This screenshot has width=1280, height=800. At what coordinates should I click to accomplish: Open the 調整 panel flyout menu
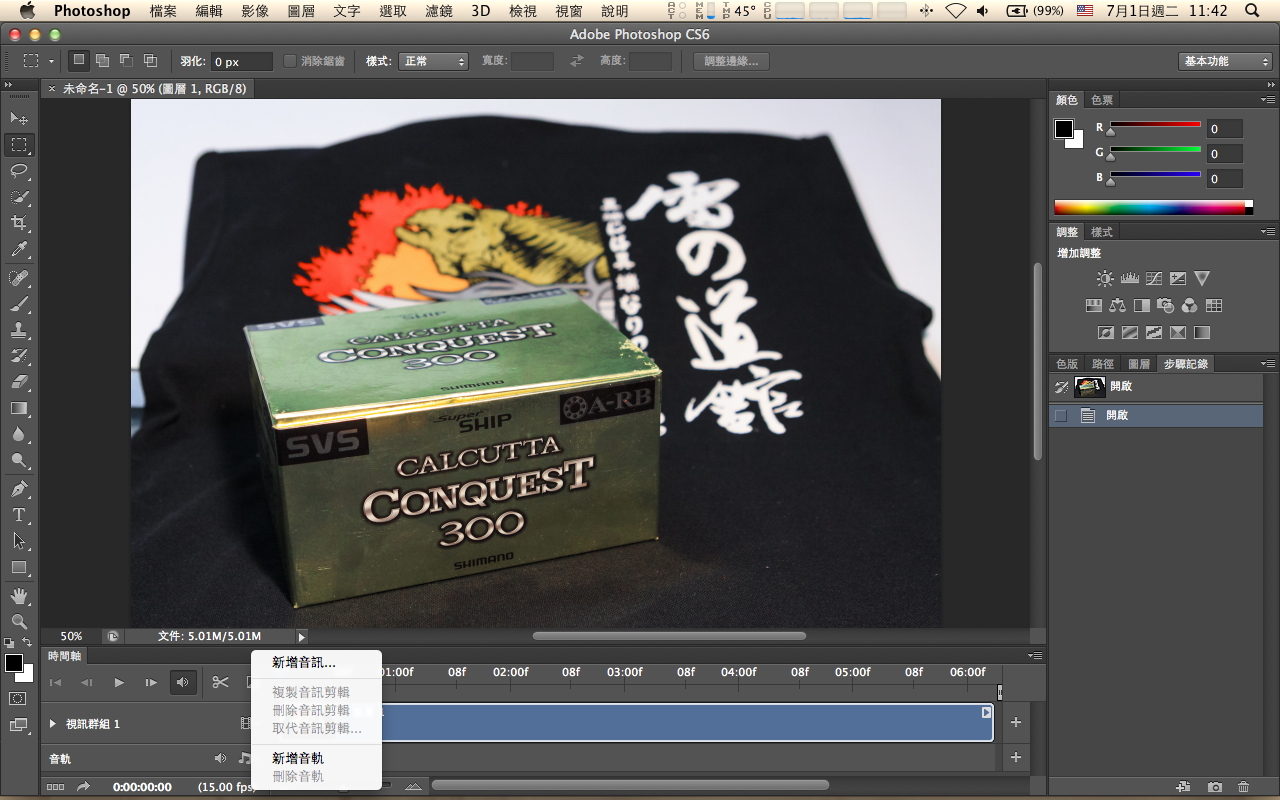coord(1268,232)
